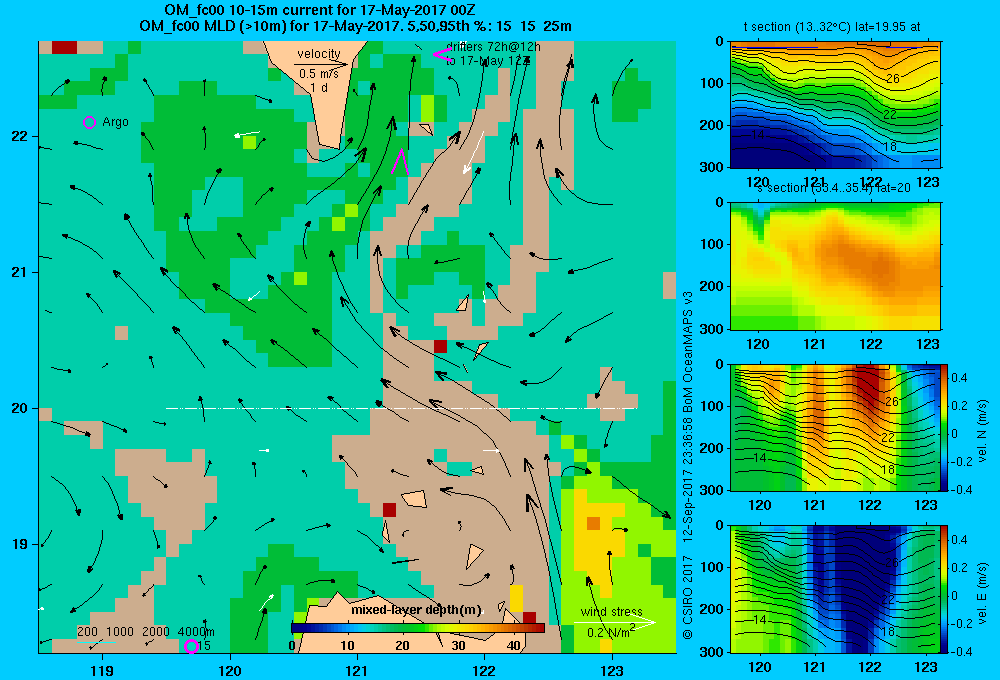Click the 'mixed-layer depth(m)' label
The image size is (1000, 680).
tap(416, 610)
